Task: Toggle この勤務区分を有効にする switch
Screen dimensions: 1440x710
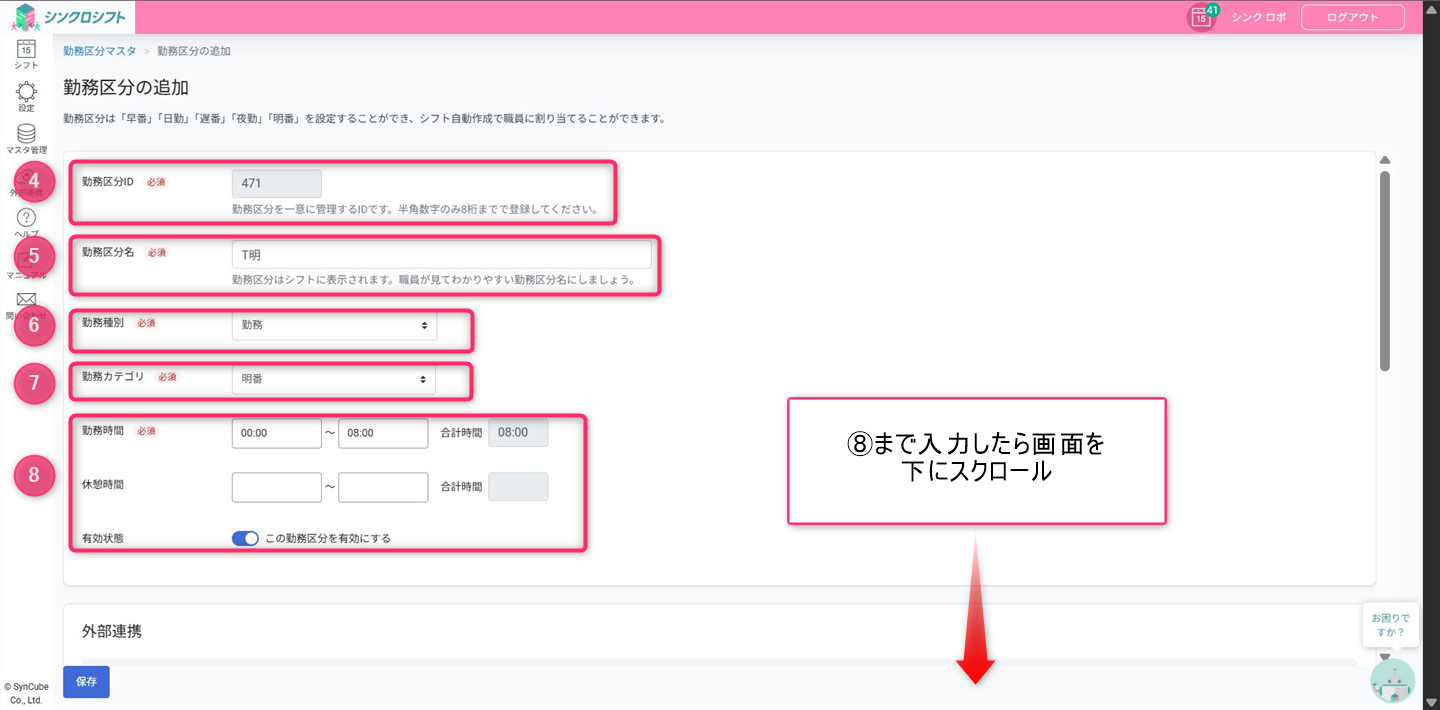Action: point(245,538)
